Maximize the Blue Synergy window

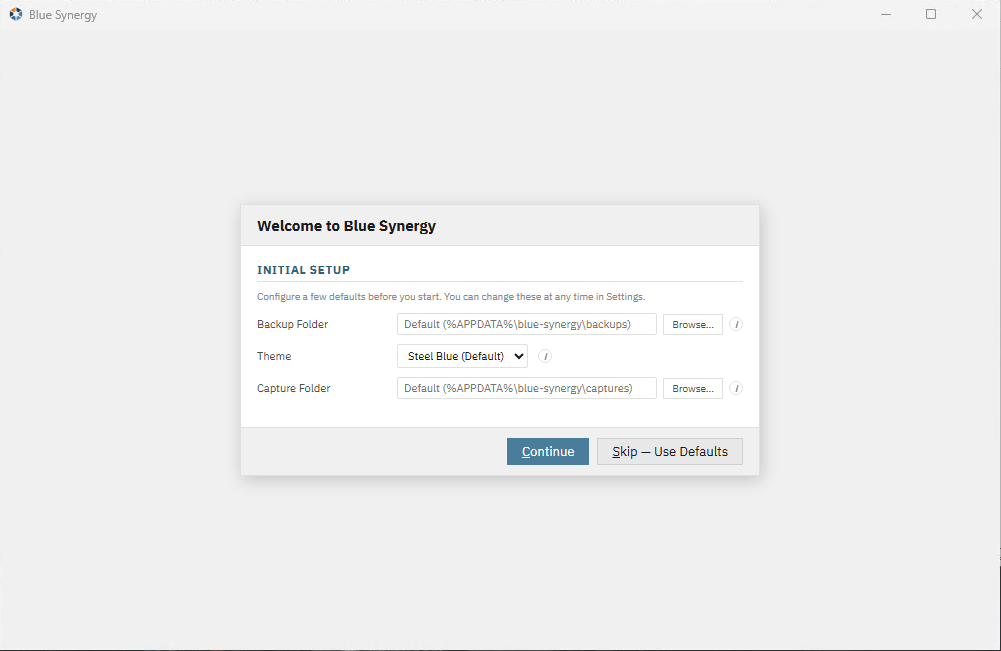tap(931, 15)
